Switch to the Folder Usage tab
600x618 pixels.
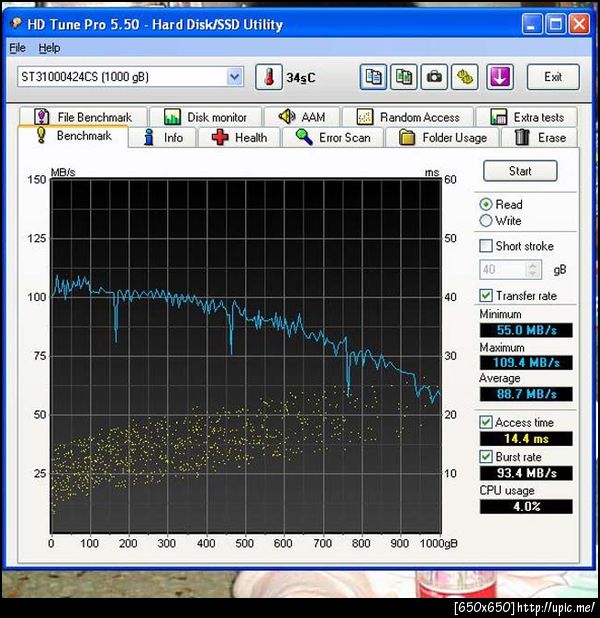click(442, 138)
